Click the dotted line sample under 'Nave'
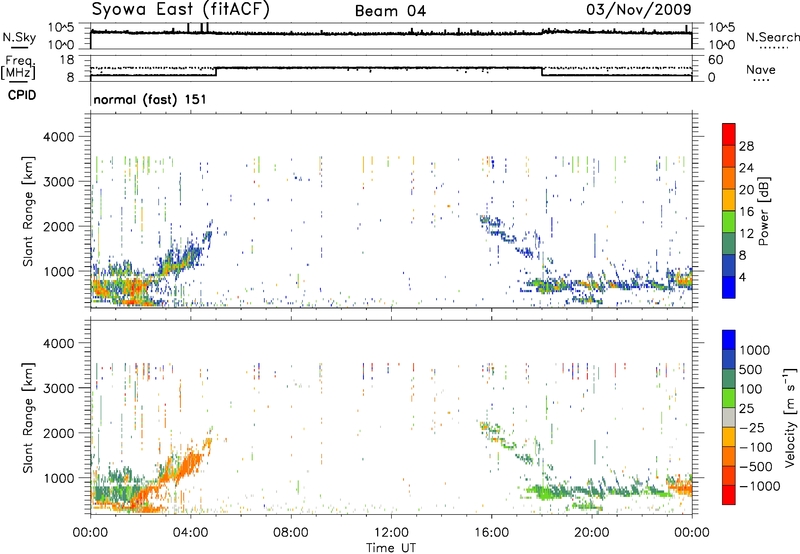Screen dimensions: 800x554 (x=762, y=81)
